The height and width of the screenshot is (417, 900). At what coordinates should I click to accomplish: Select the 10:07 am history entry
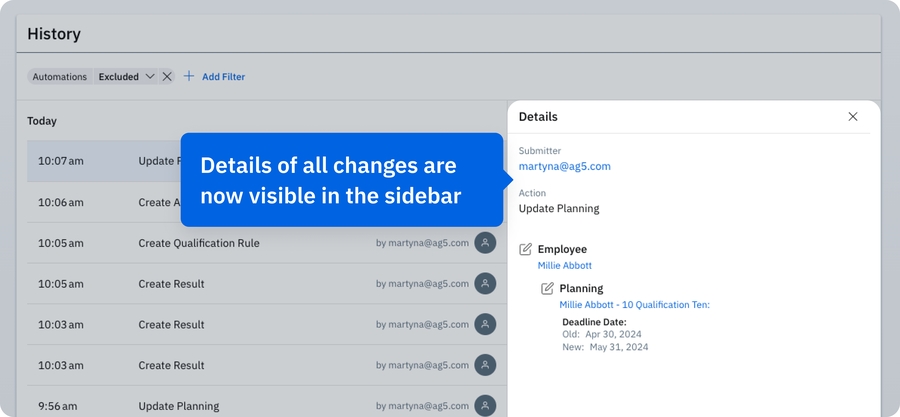pos(100,161)
